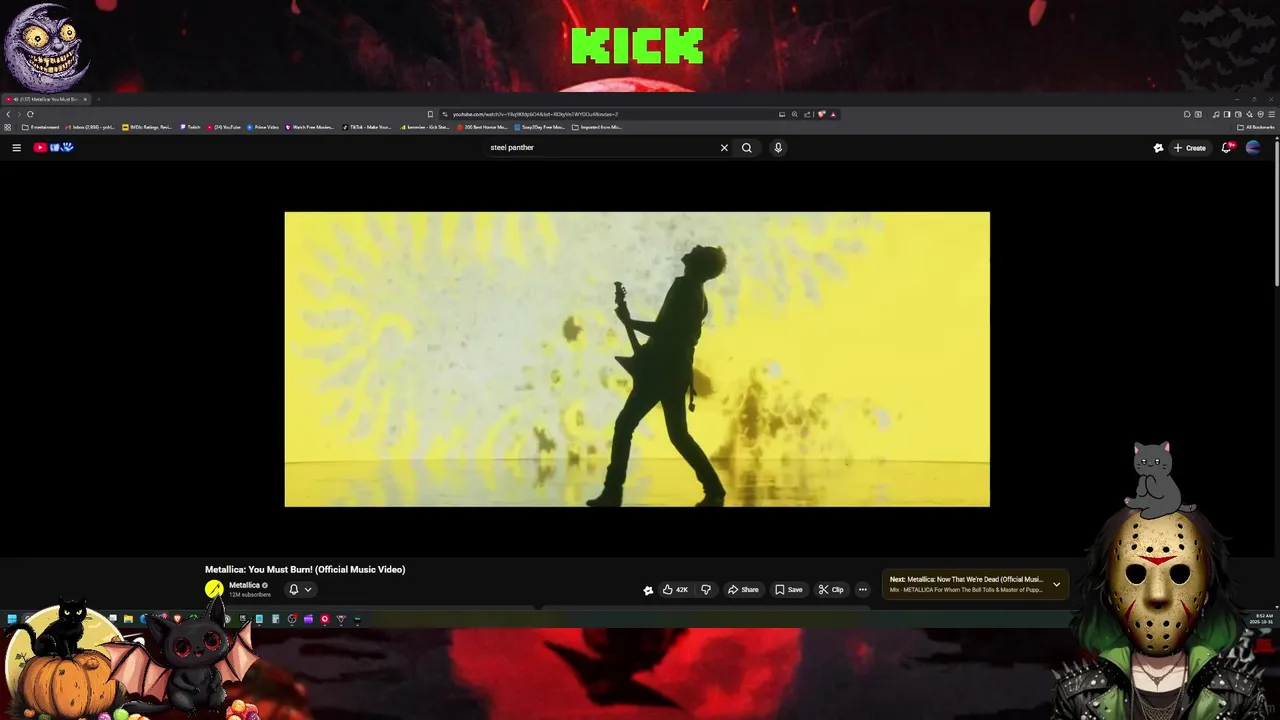Close the Metallica browser tab
Screen dimensions: 1280x720
pyautogui.click(x=85, y=99)
